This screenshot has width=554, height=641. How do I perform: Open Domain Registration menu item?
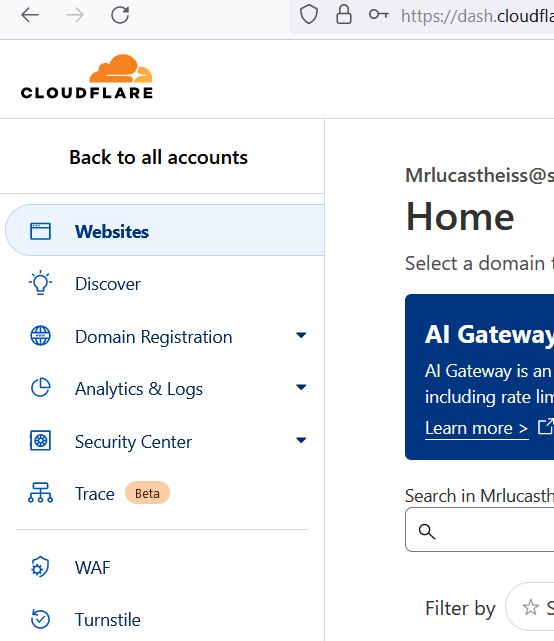pyautogui.click(x=154, y=337)
